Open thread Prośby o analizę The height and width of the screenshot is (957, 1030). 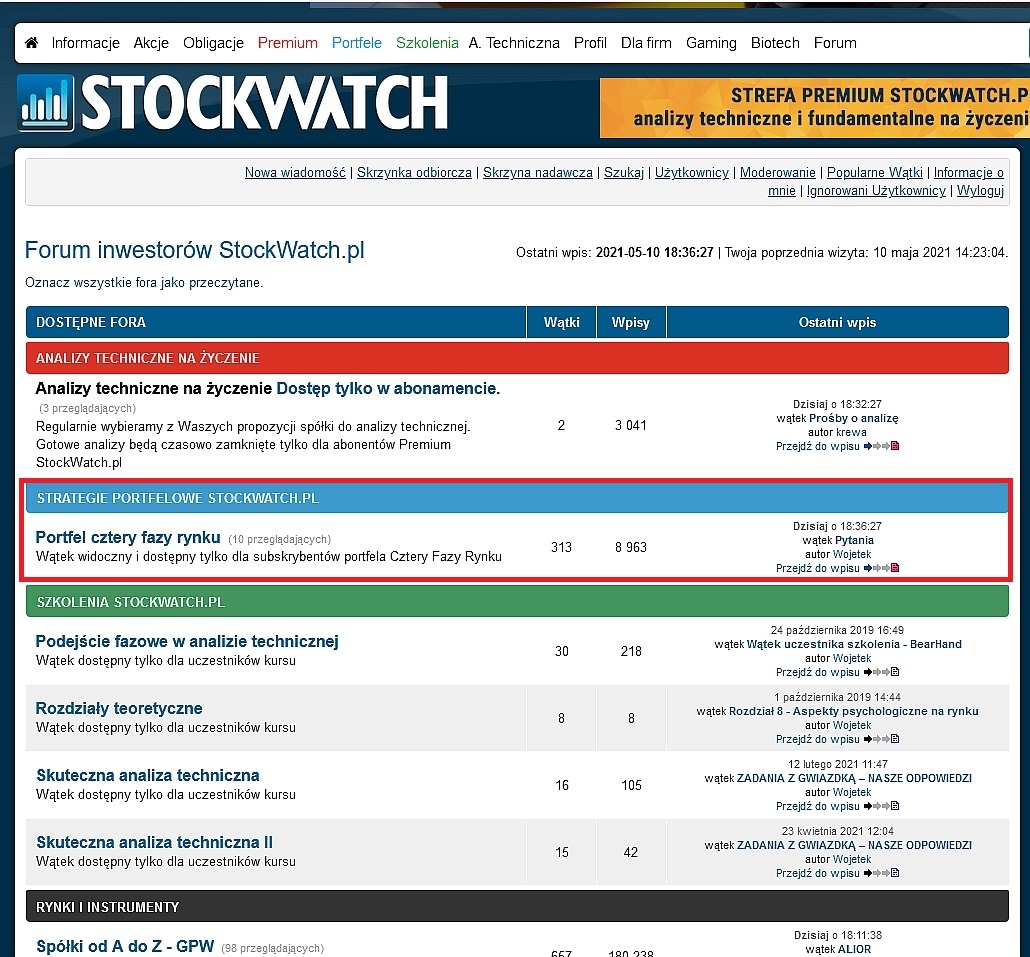pos(853,418)
